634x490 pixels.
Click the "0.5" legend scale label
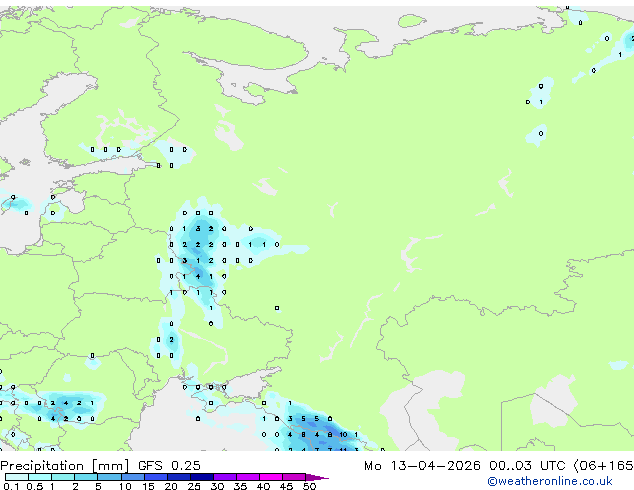35,486
